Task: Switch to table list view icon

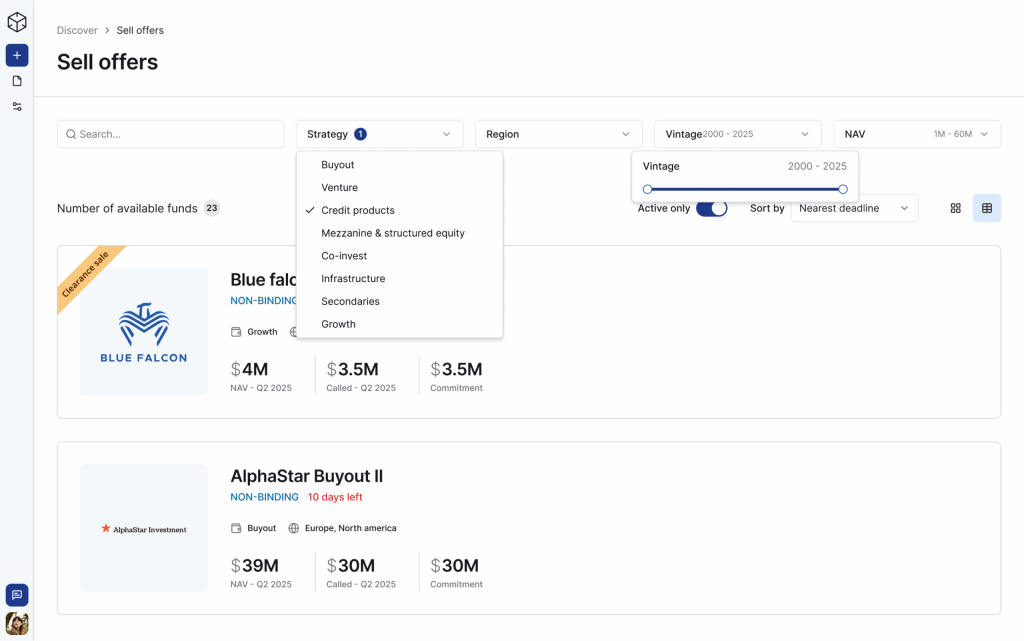Action: (x=987, y=208)
